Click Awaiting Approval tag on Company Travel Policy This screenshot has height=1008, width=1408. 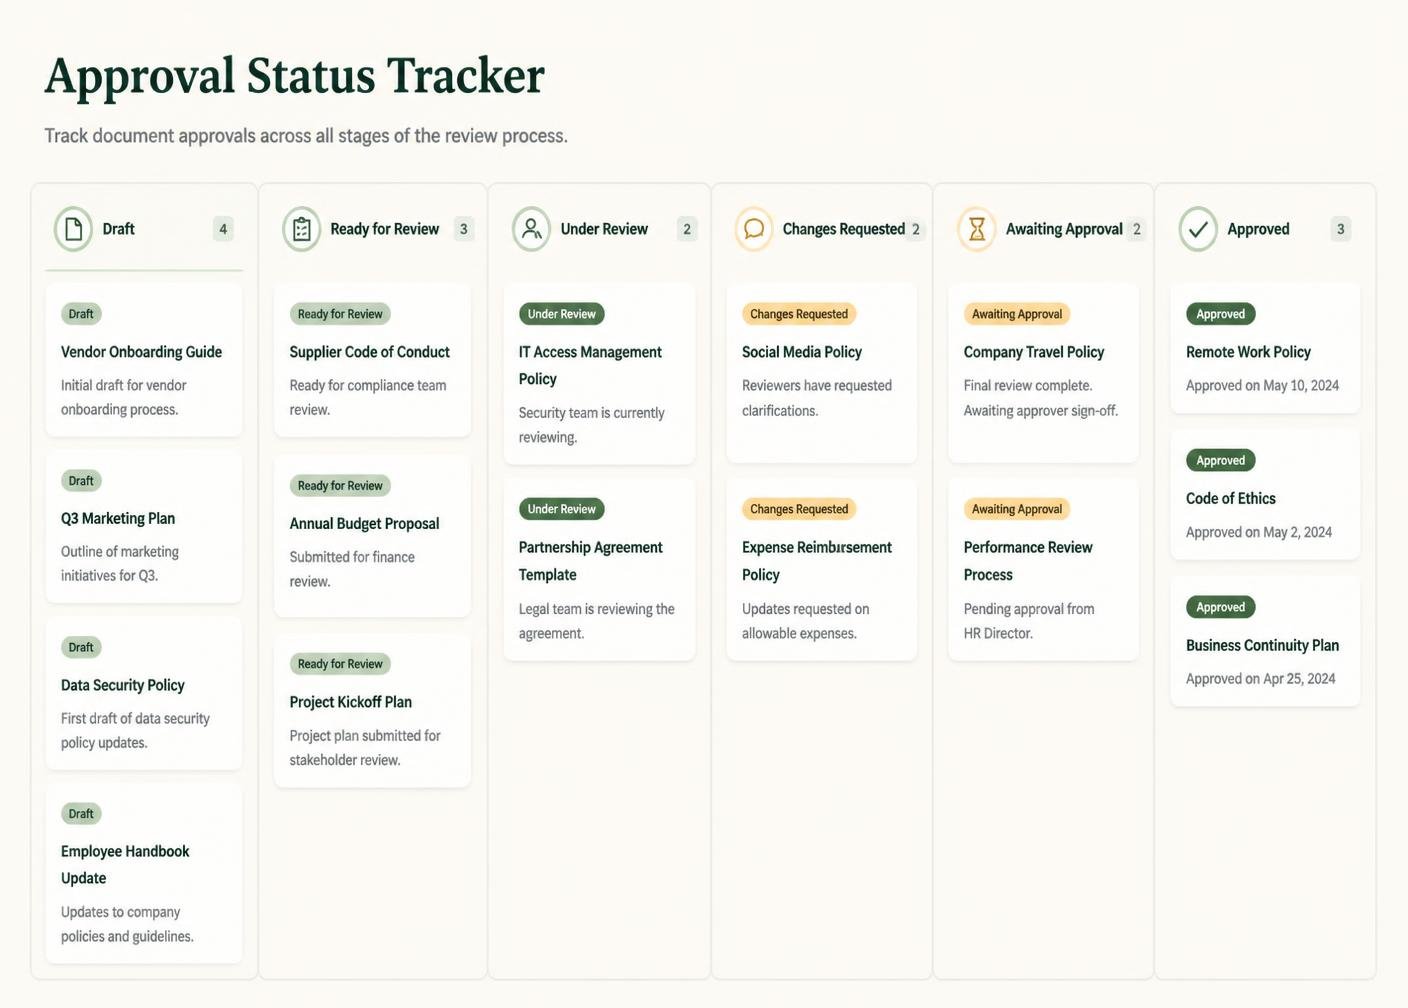pos(1017,314)
